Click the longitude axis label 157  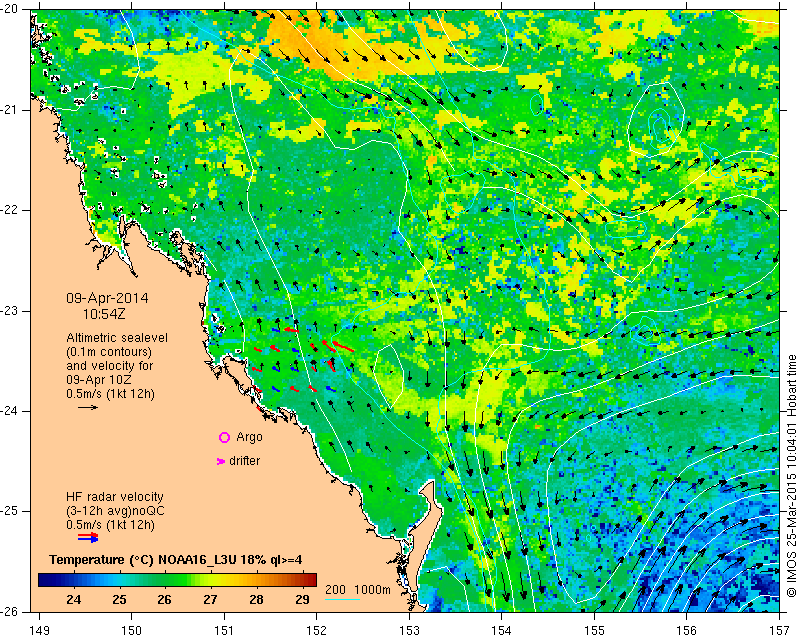click(780, 631)
